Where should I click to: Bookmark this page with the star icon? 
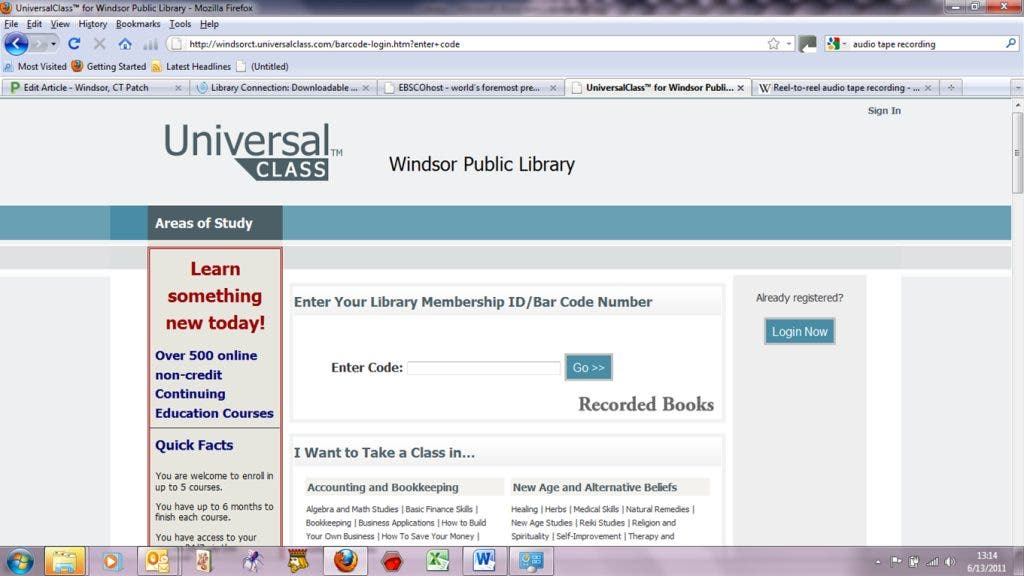773,44
